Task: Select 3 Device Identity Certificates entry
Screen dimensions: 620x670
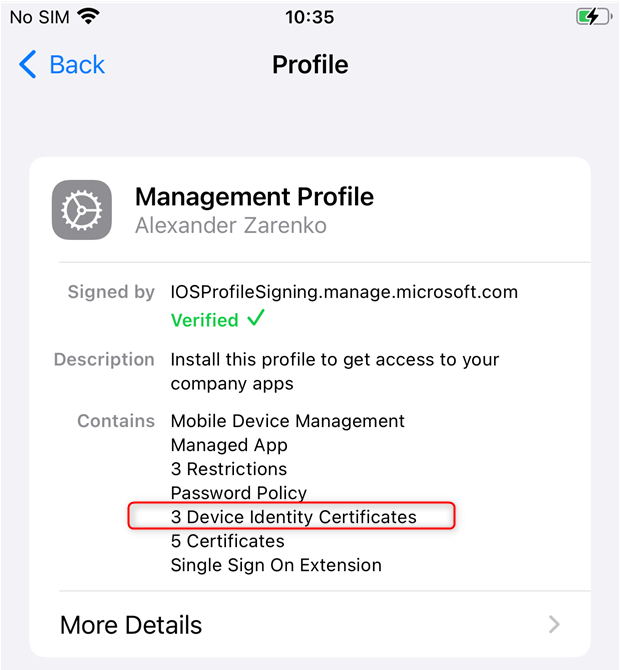Action: point(294,517)
